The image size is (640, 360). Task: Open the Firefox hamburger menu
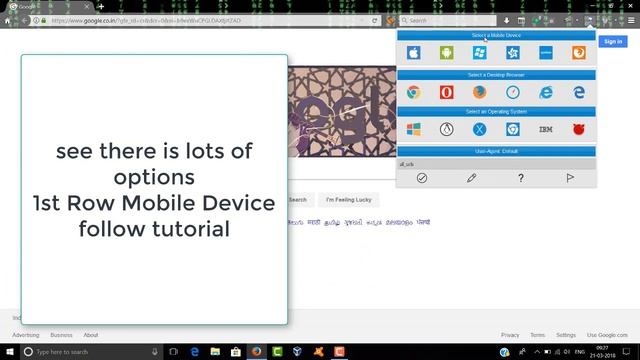[x=631, y=20]
